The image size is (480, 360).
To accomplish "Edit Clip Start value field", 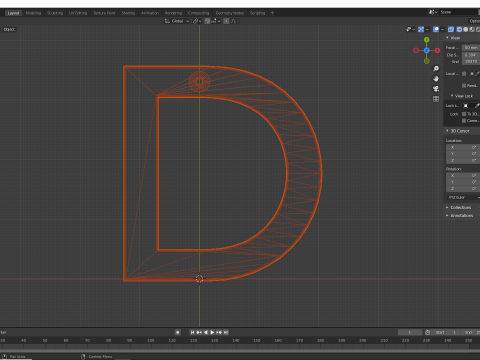I will coord(471,55).
